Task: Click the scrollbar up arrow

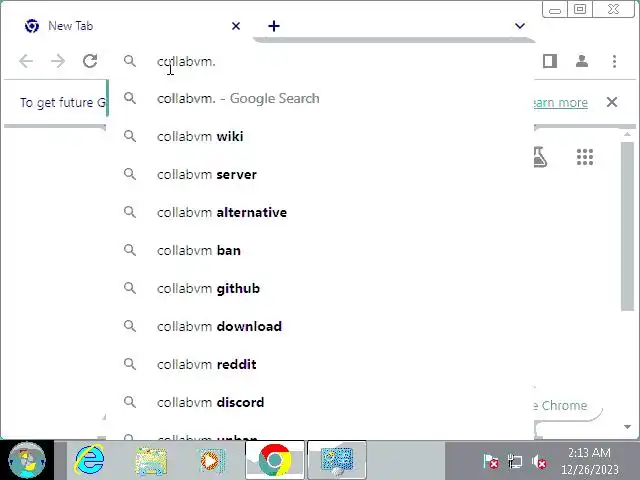Action: pos(627,134)
